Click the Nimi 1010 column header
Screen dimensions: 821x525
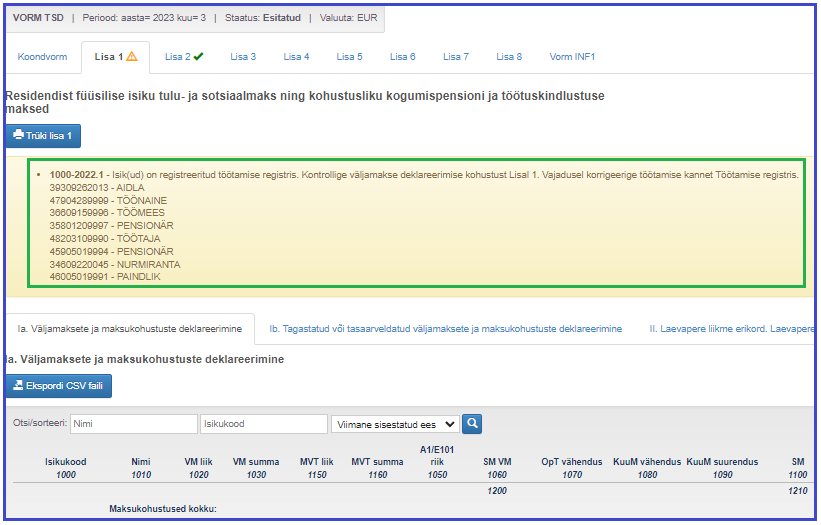(x=141, y=468)
